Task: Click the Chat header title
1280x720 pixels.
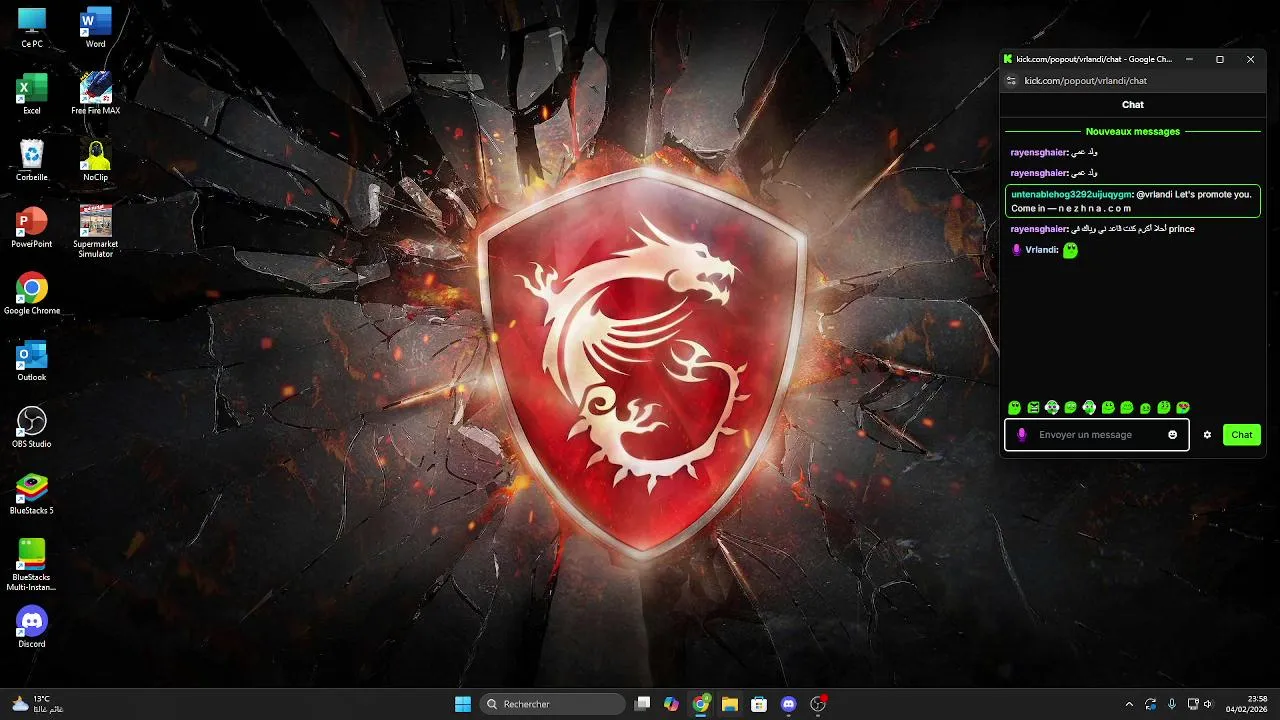Action: [x=1133, y=105]
